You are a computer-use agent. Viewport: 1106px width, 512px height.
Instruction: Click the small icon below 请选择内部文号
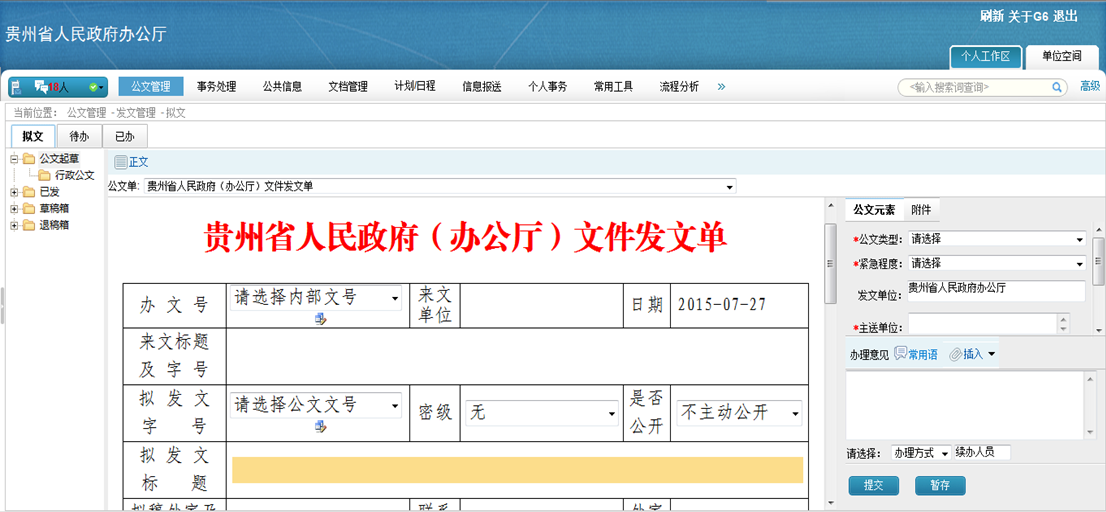click(320, 319)
